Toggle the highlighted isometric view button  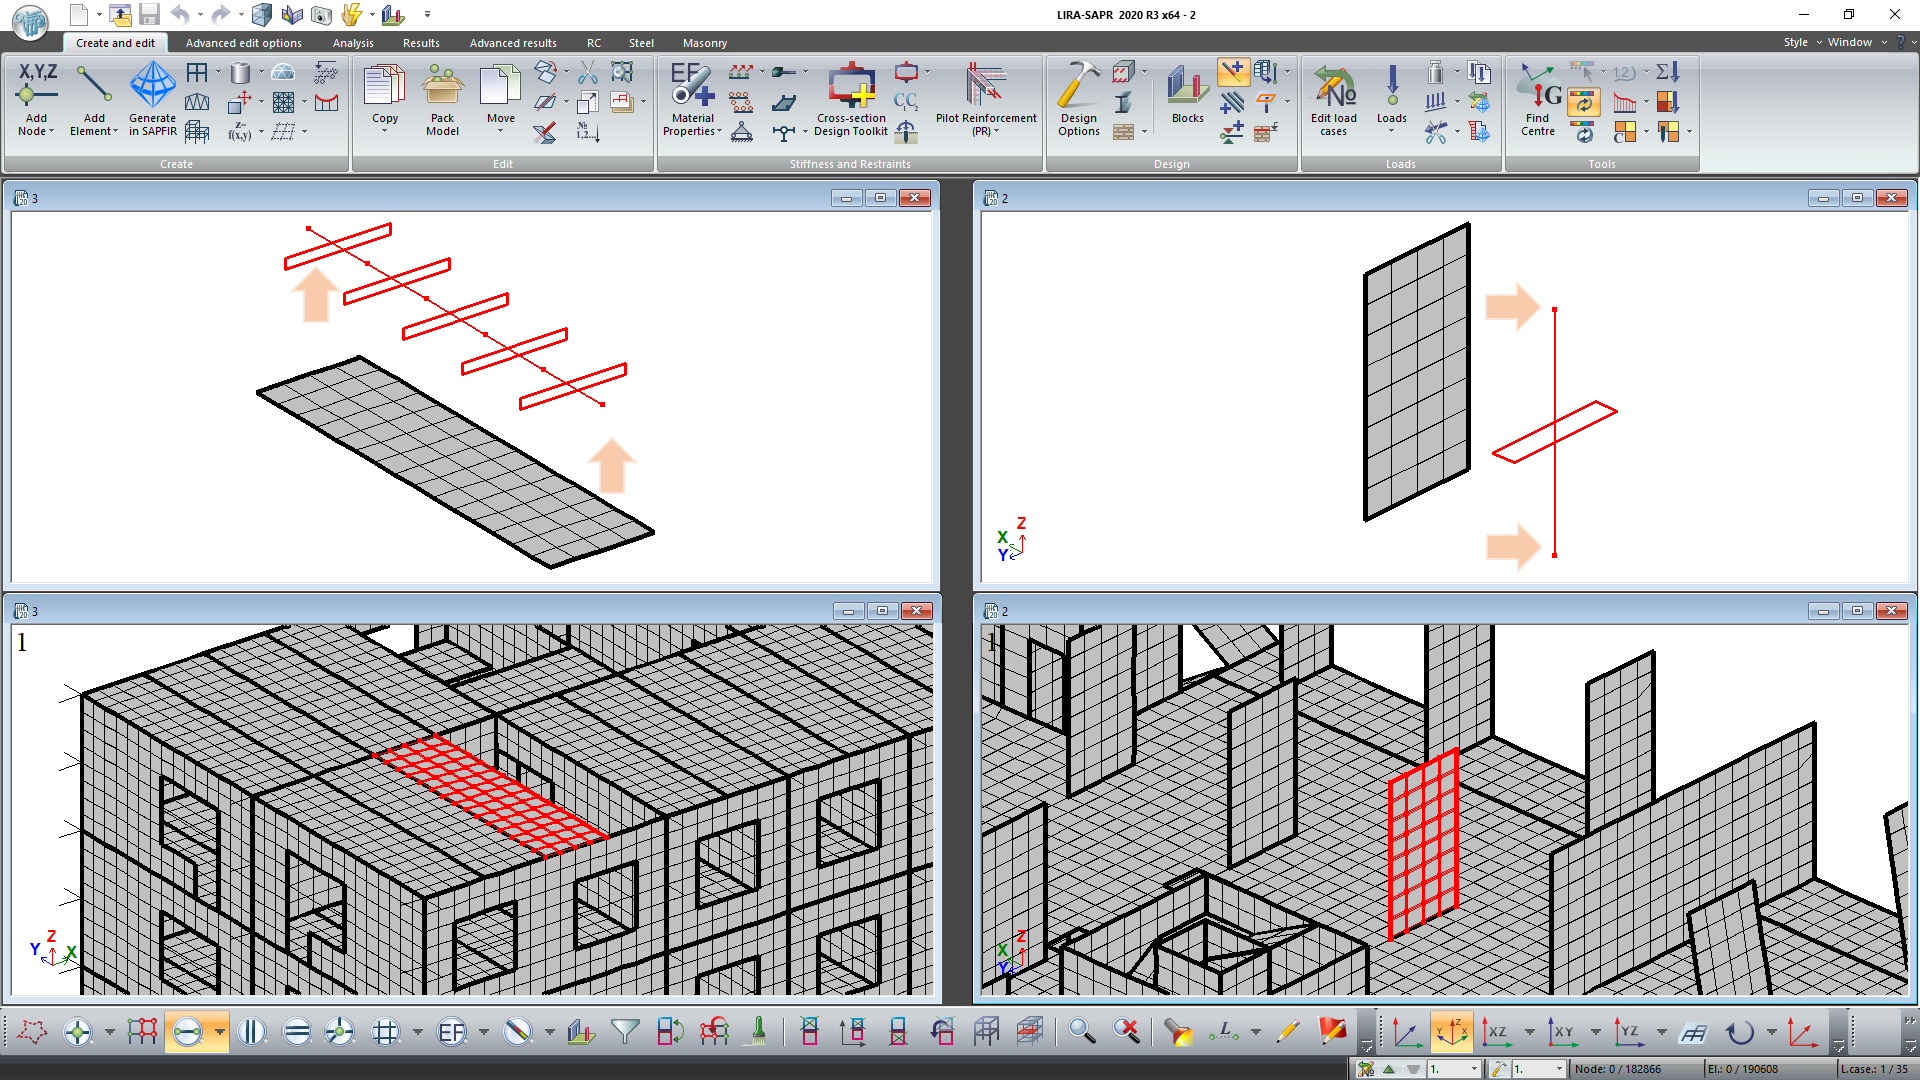tap(1451, 1031)
